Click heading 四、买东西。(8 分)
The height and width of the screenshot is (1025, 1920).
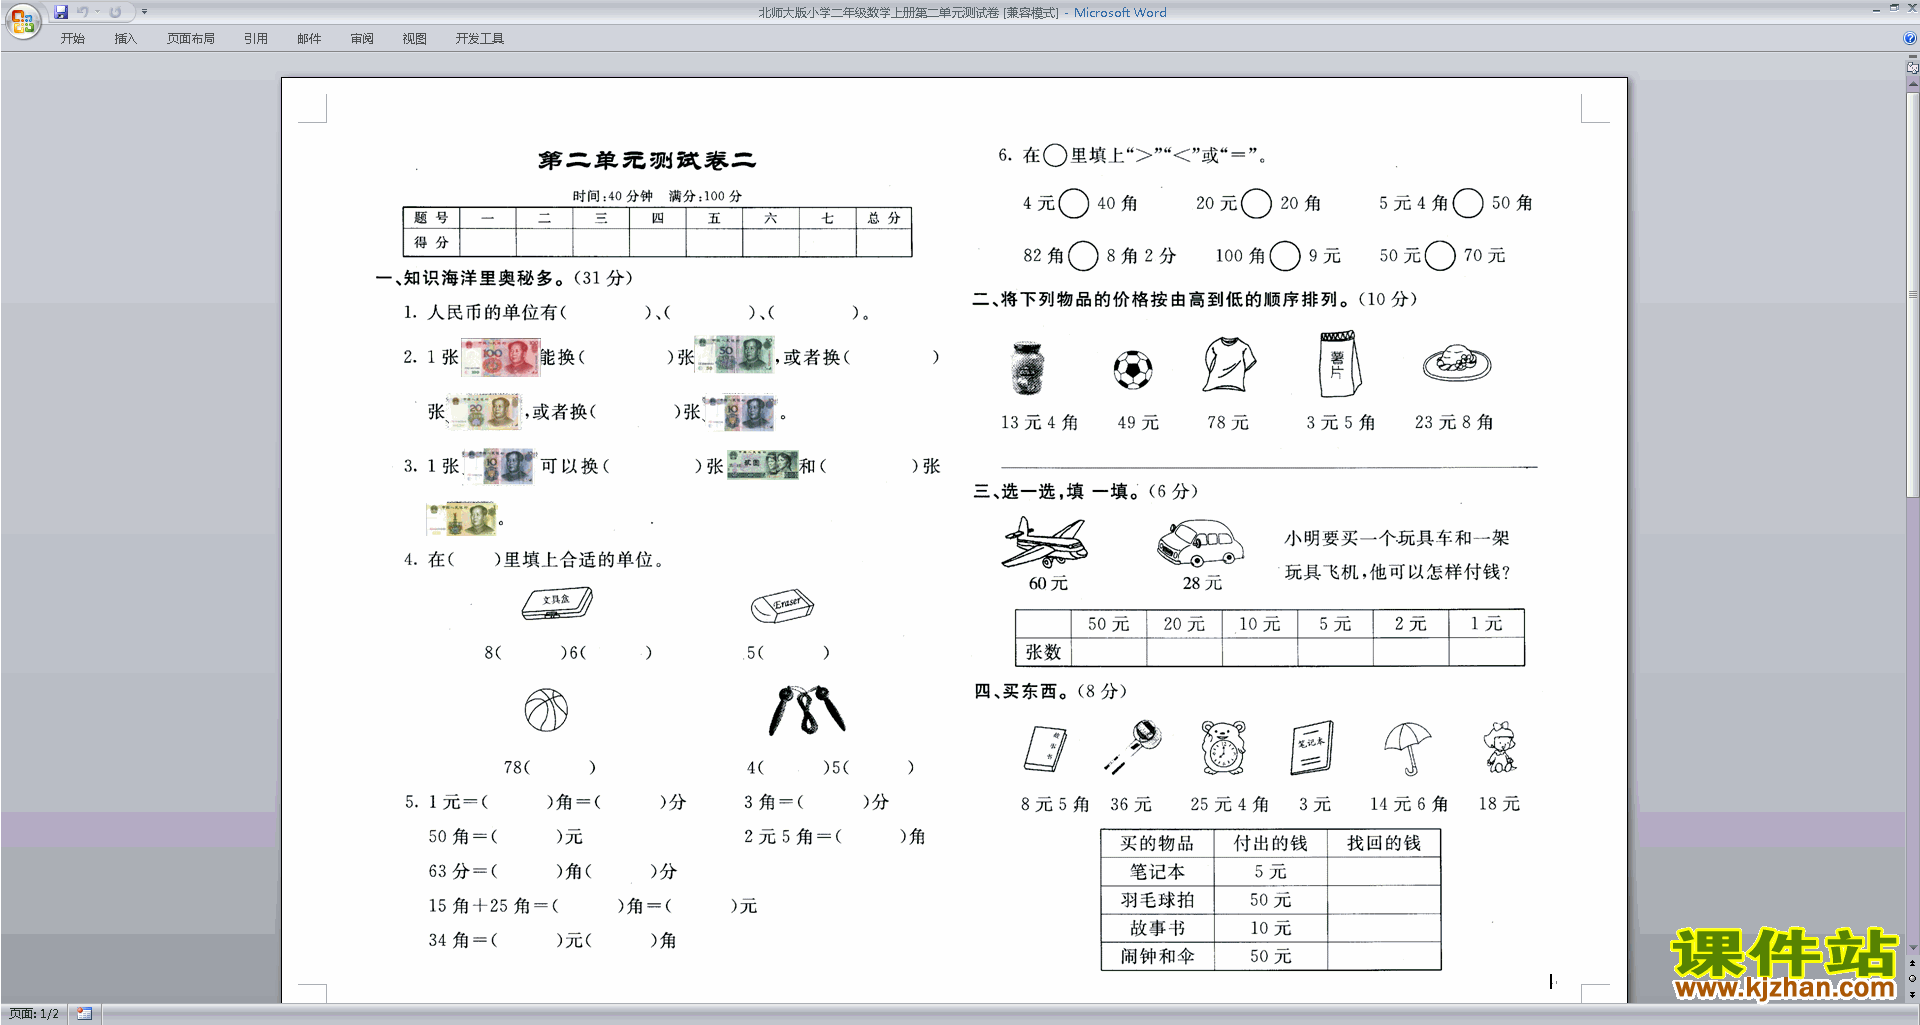coord(1051,691)
